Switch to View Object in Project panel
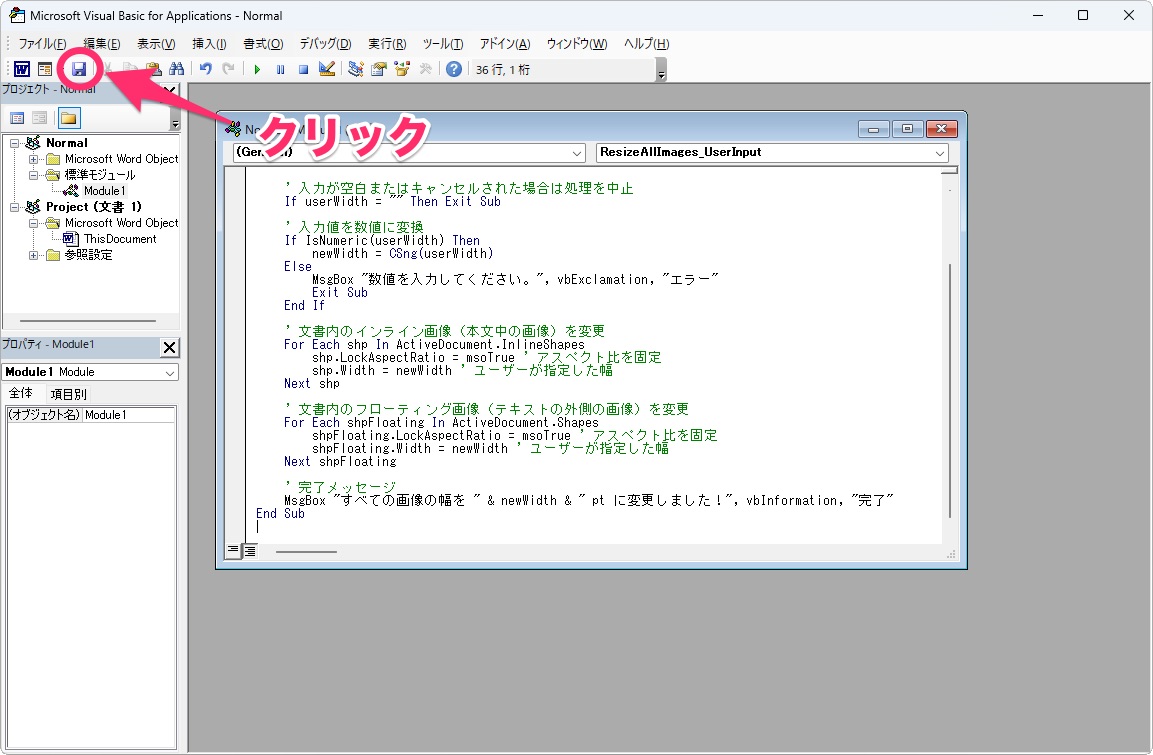Screen dimensions: 1153x755 [x=38, y=117]
